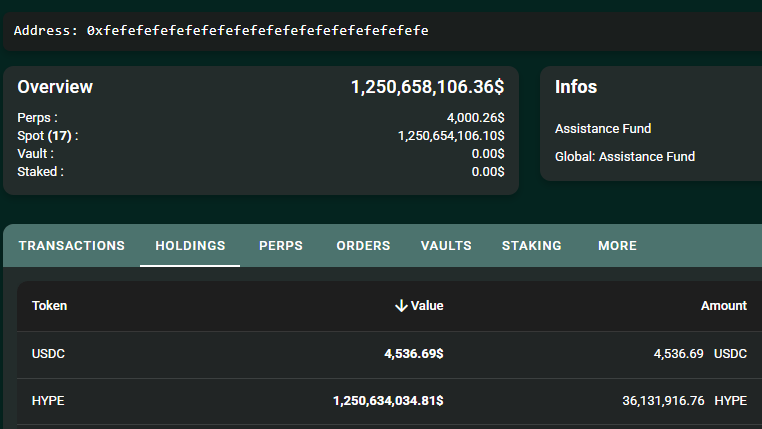Image resolution: width=762 pixels, height=429 pixels.
Task: Switch to the Transactions tab
Action: [72, 246]
